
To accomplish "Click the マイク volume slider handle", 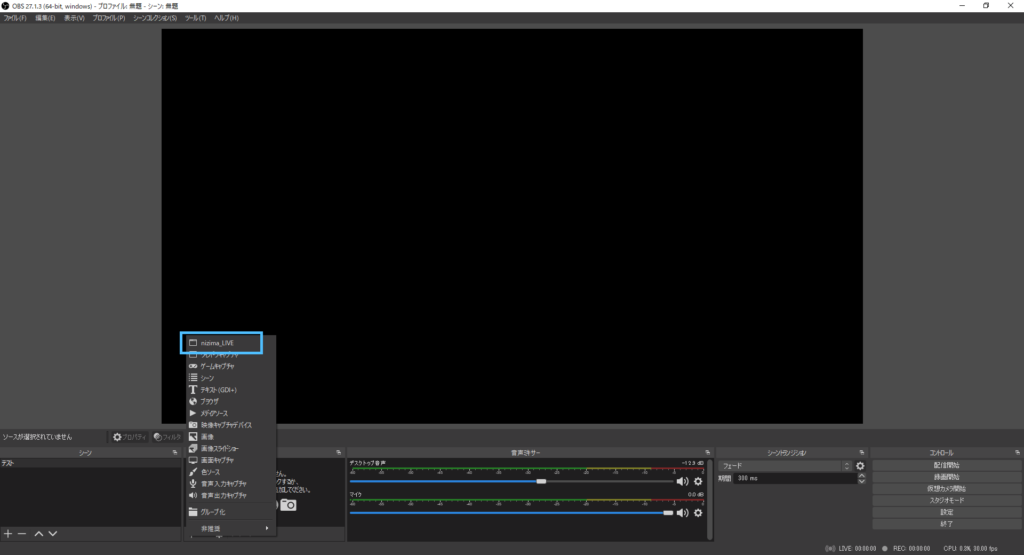I will coord(668,513).
